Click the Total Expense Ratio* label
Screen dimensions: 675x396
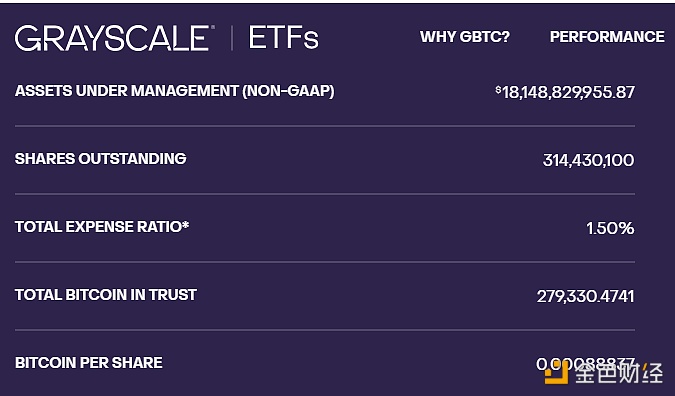[x=102, y=226]
